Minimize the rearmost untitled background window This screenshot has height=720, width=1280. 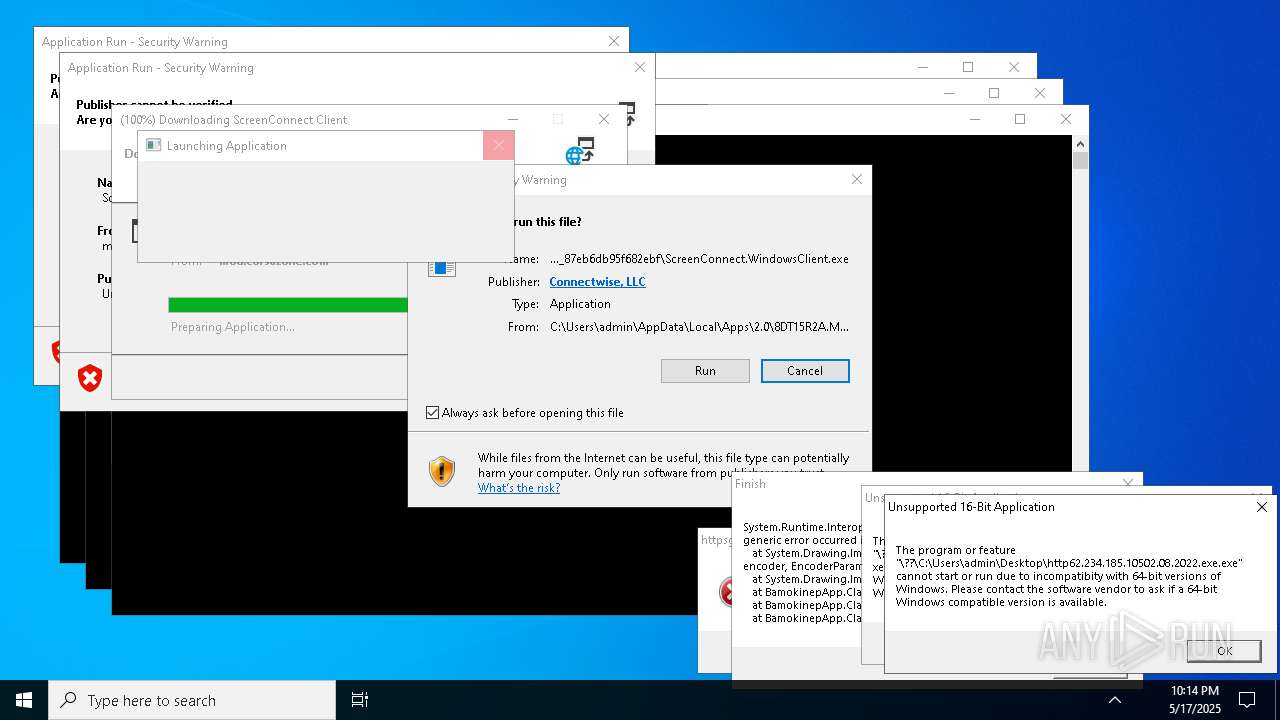click(922, 67)
